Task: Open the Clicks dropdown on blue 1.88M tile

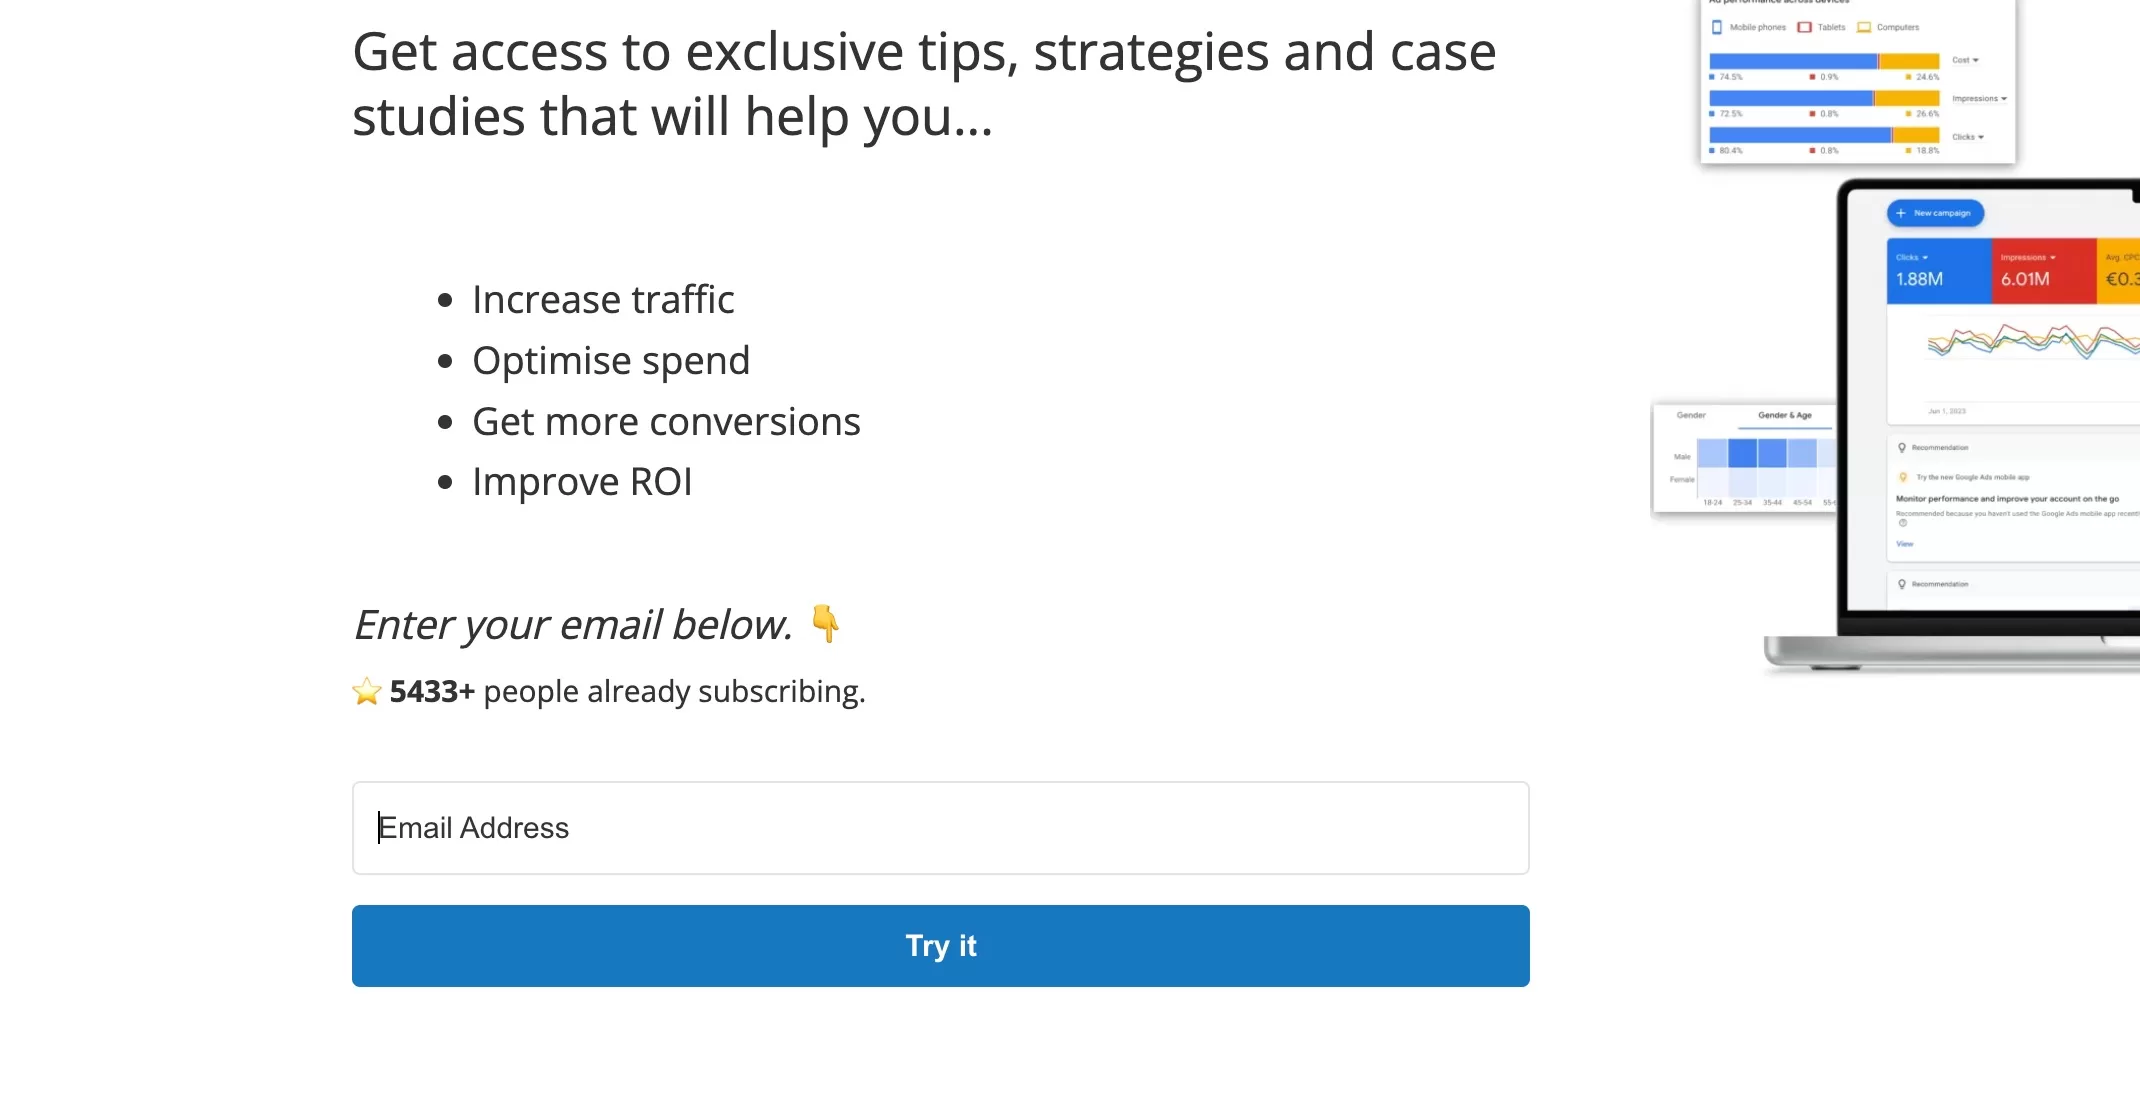Action: [1912, 258]
